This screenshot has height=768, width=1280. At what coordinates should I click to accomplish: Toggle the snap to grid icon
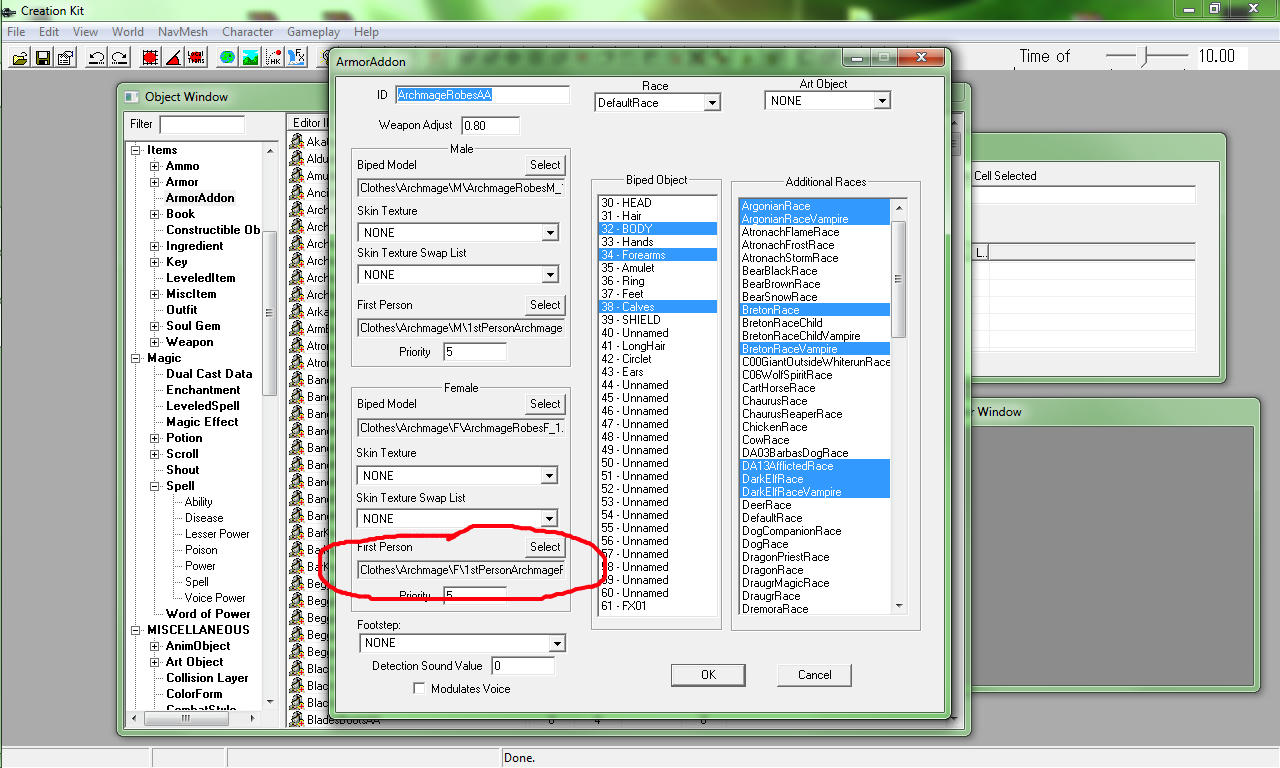click(150, 57)
